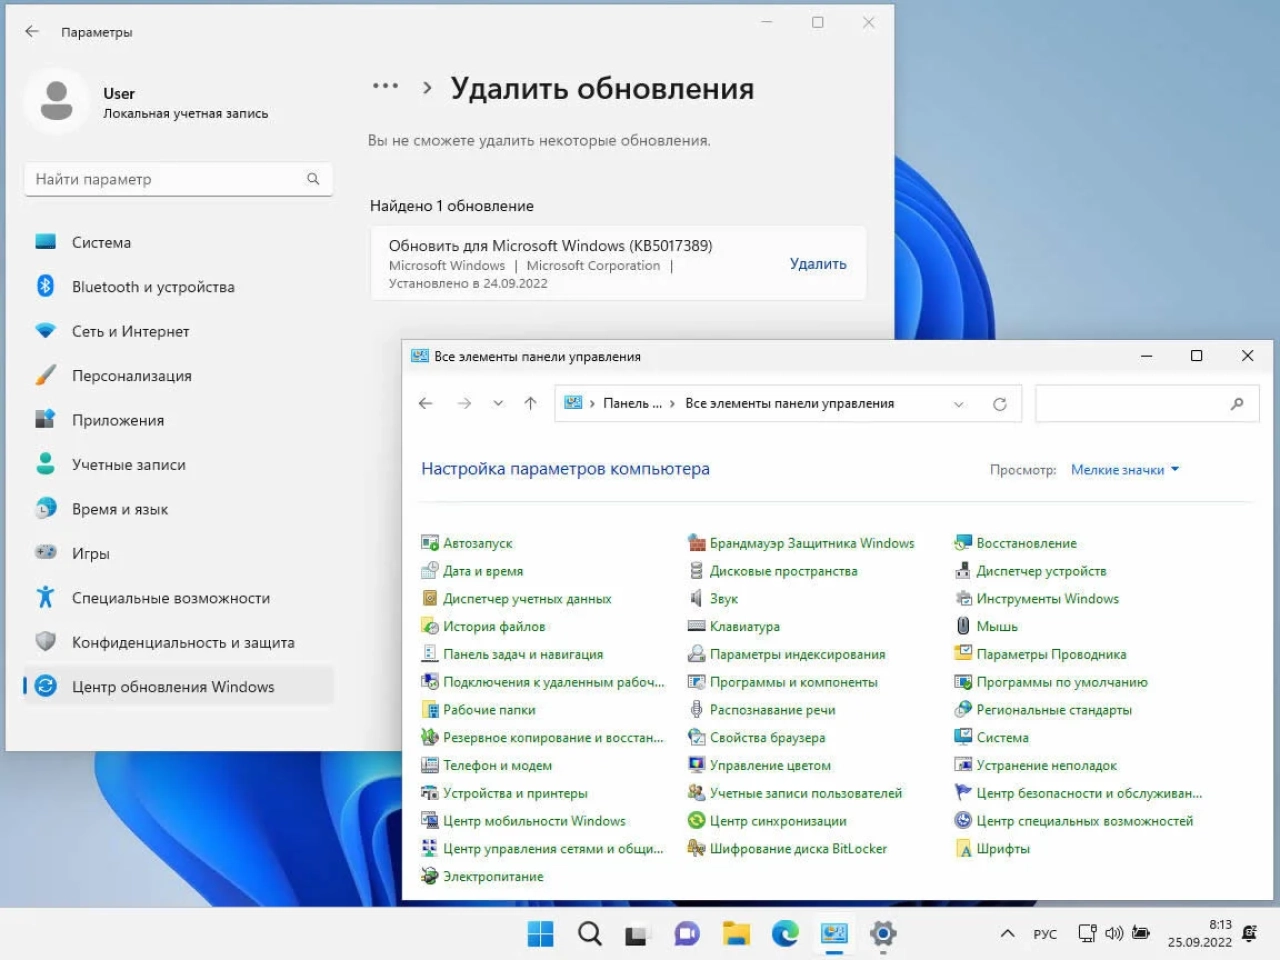Click the Control Panel back arrow
The height and width of the screenshot is (960, 1280).
[x=425, y=403]
